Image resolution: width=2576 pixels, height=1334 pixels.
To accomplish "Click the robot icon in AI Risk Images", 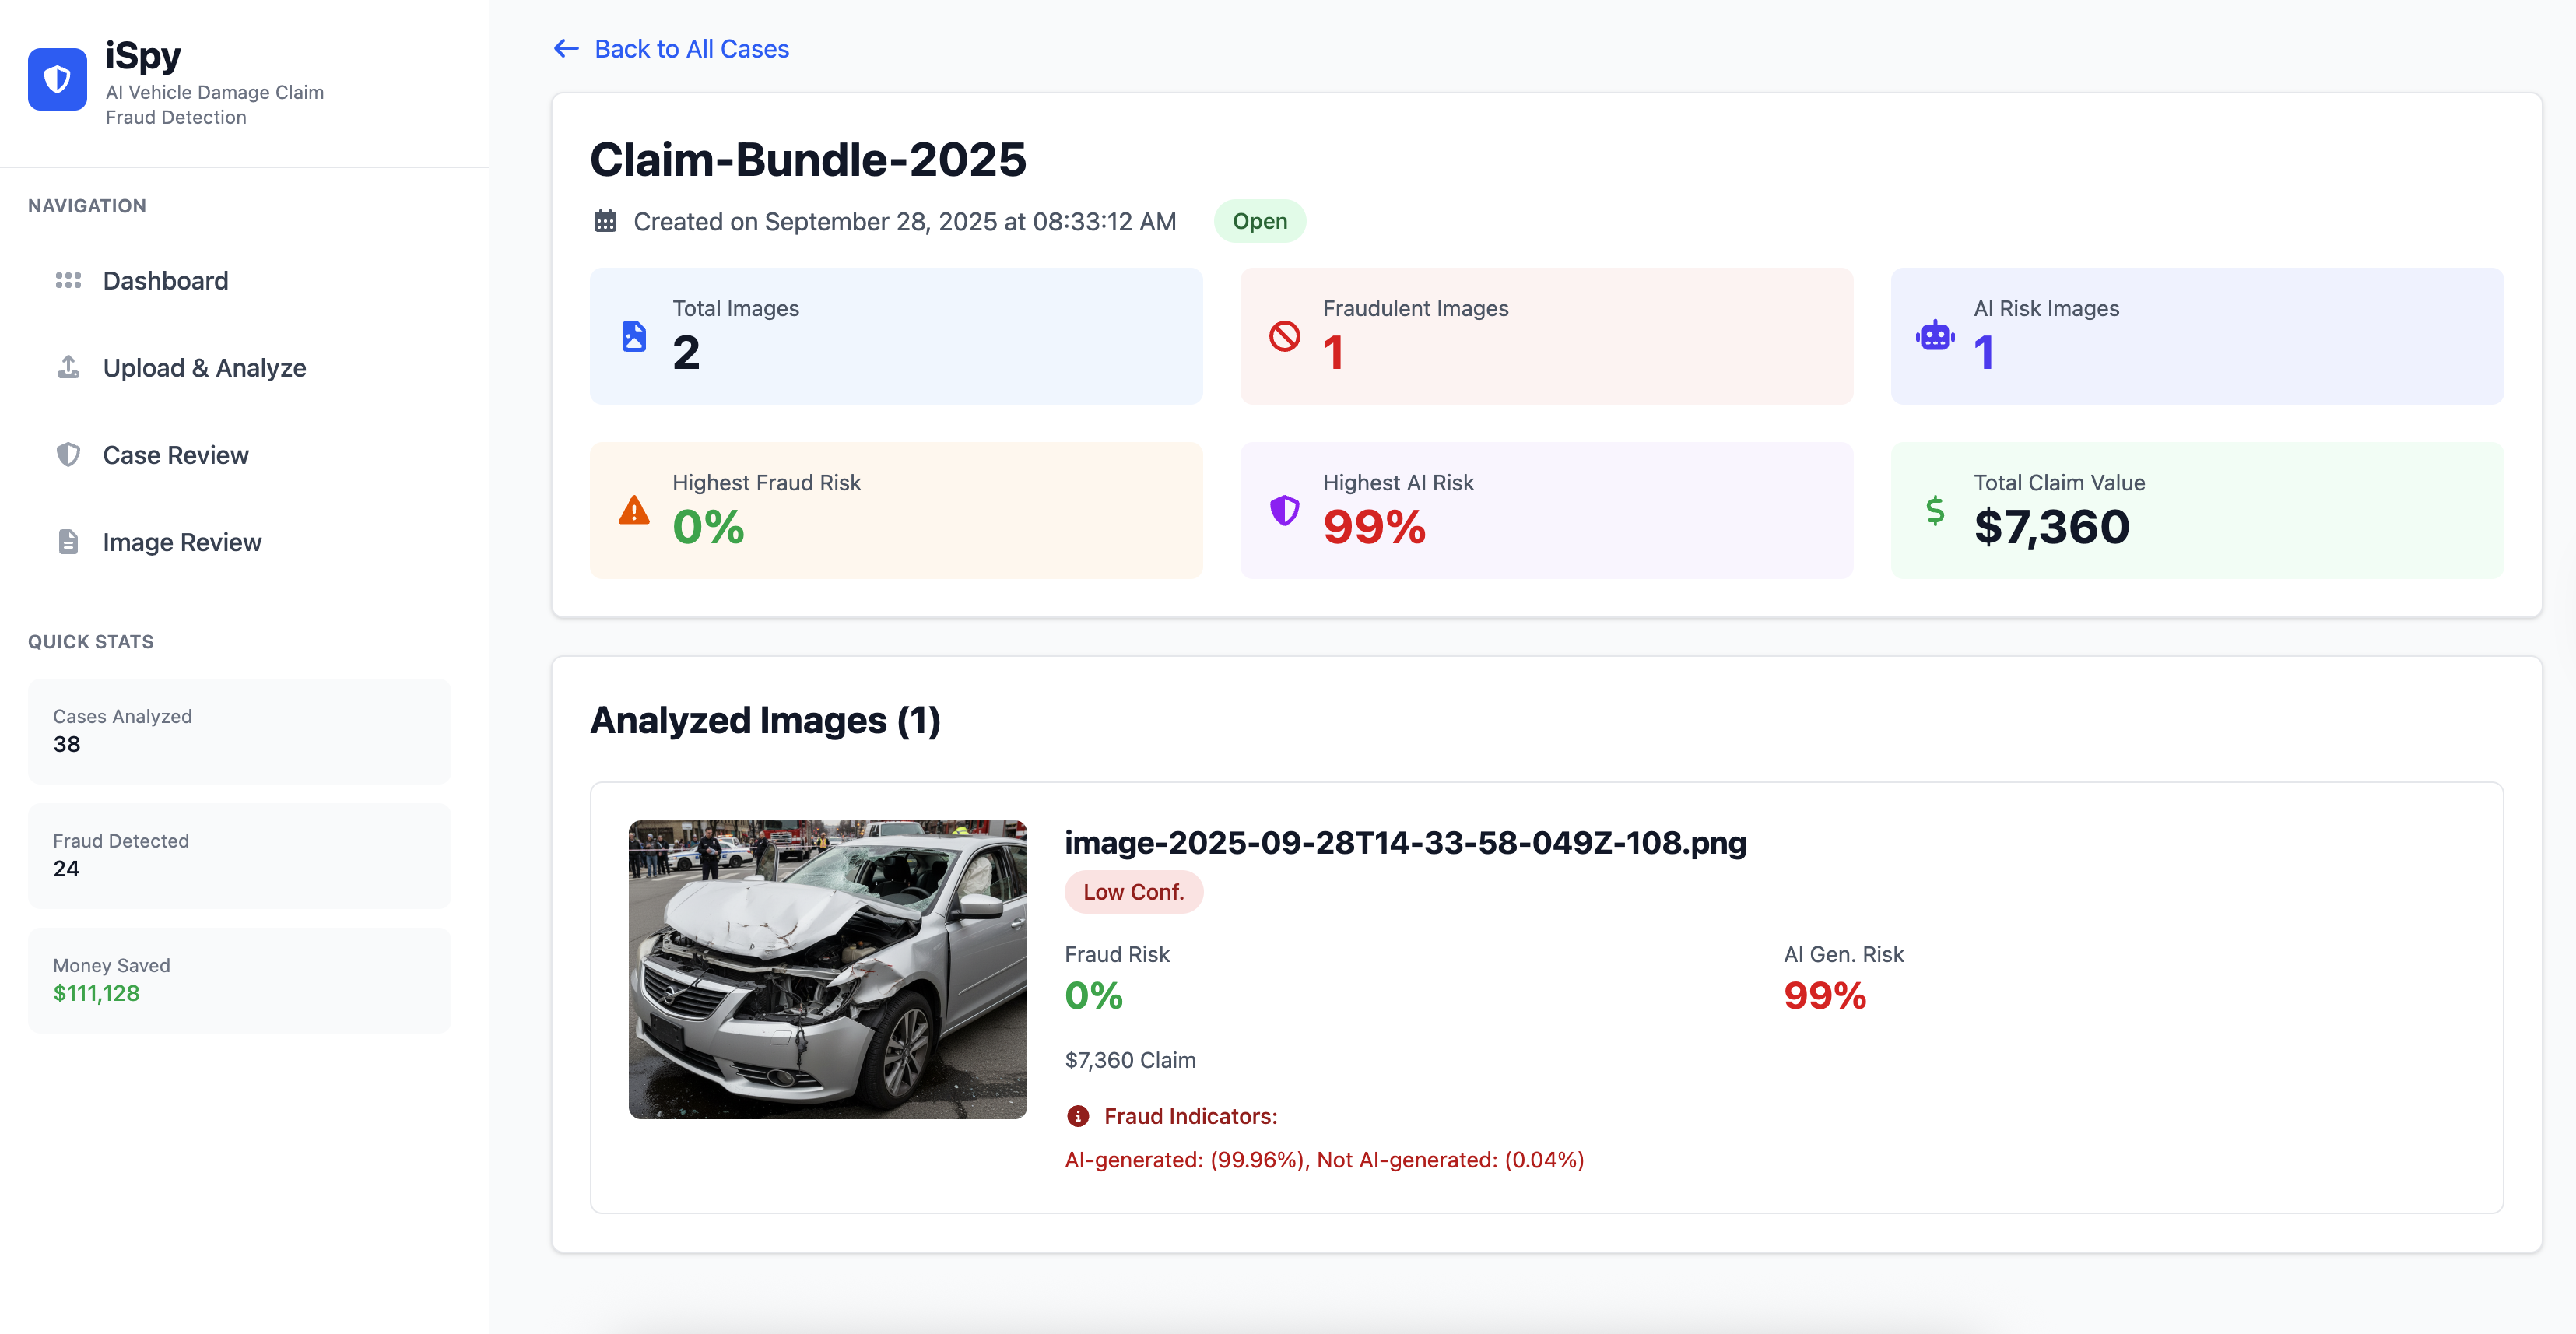I will point(1935,336).
